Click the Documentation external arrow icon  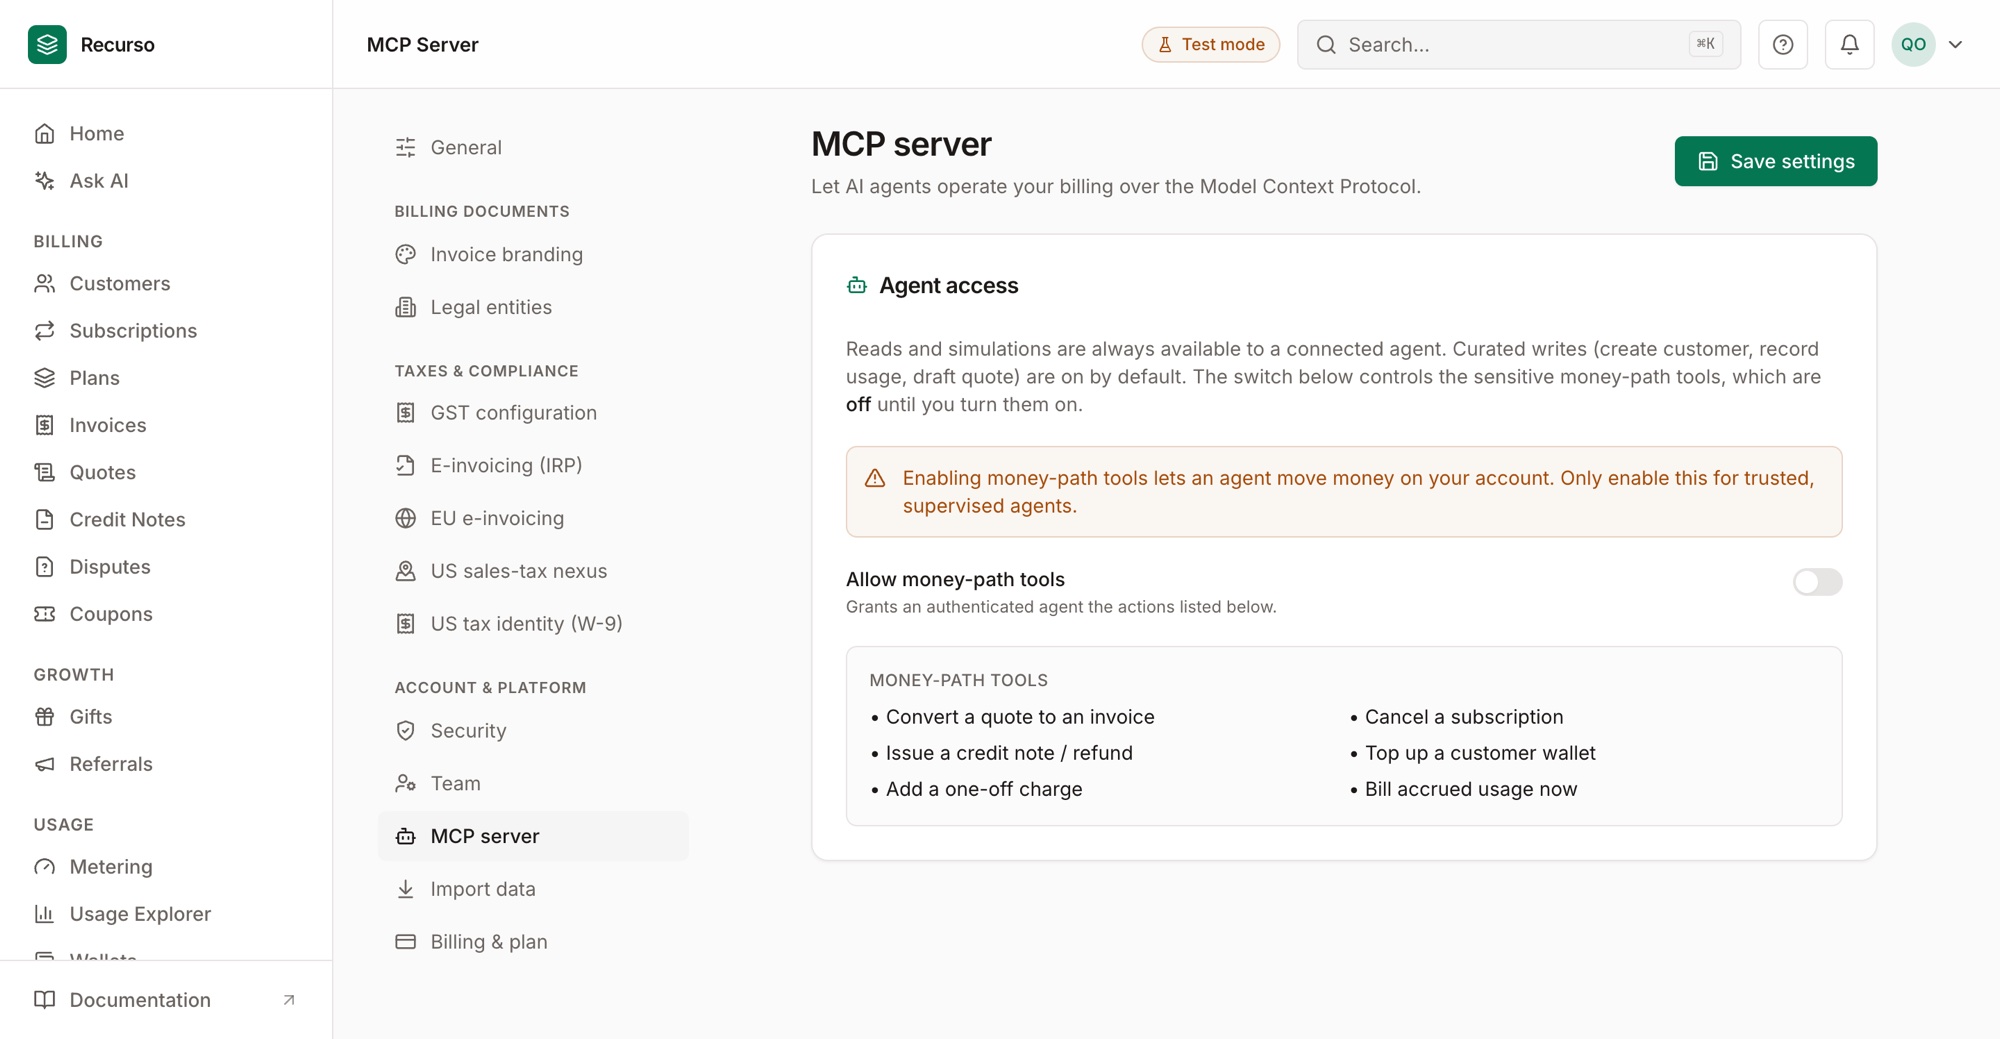289,1000
